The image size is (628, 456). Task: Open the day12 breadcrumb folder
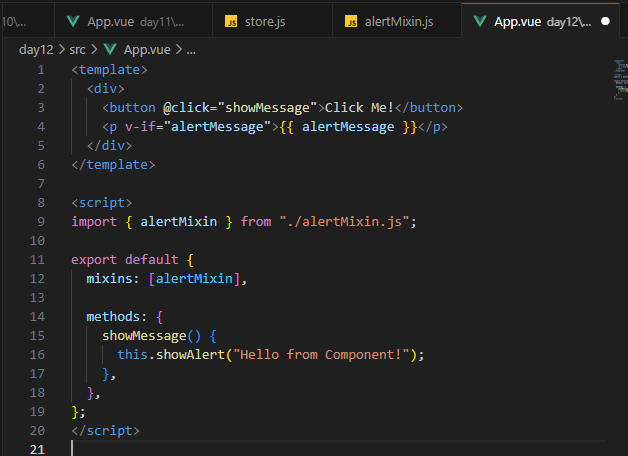36,50
